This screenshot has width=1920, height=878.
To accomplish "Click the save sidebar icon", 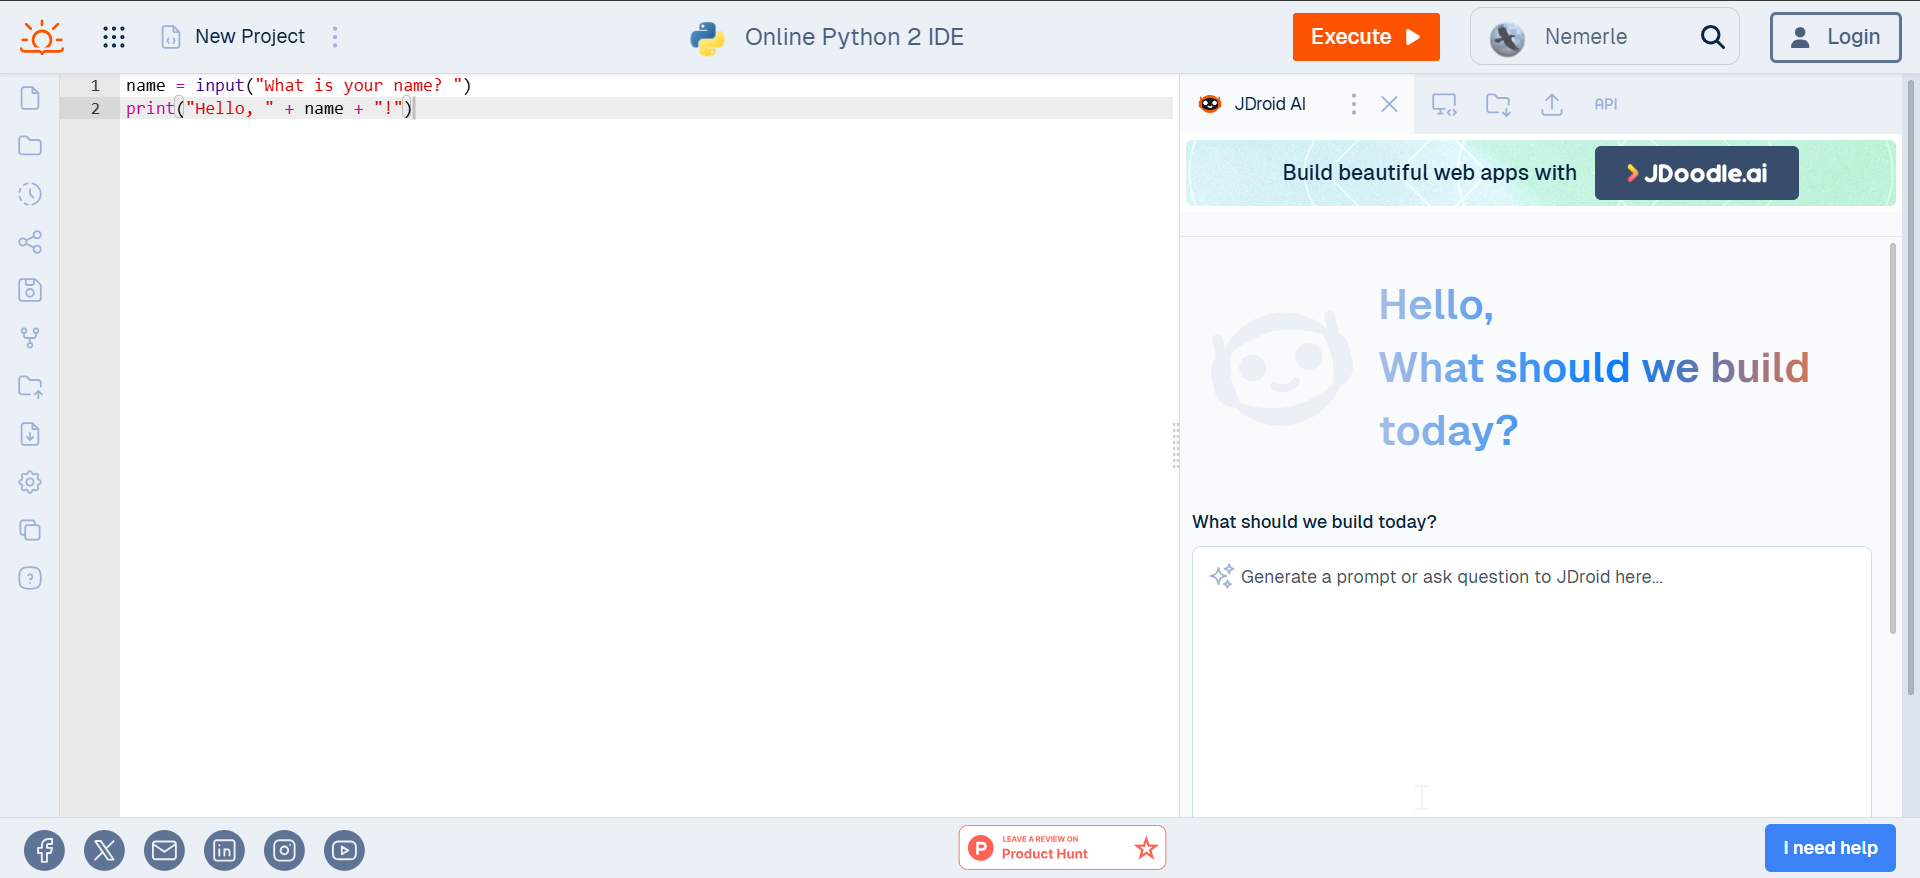I will 30,290.
